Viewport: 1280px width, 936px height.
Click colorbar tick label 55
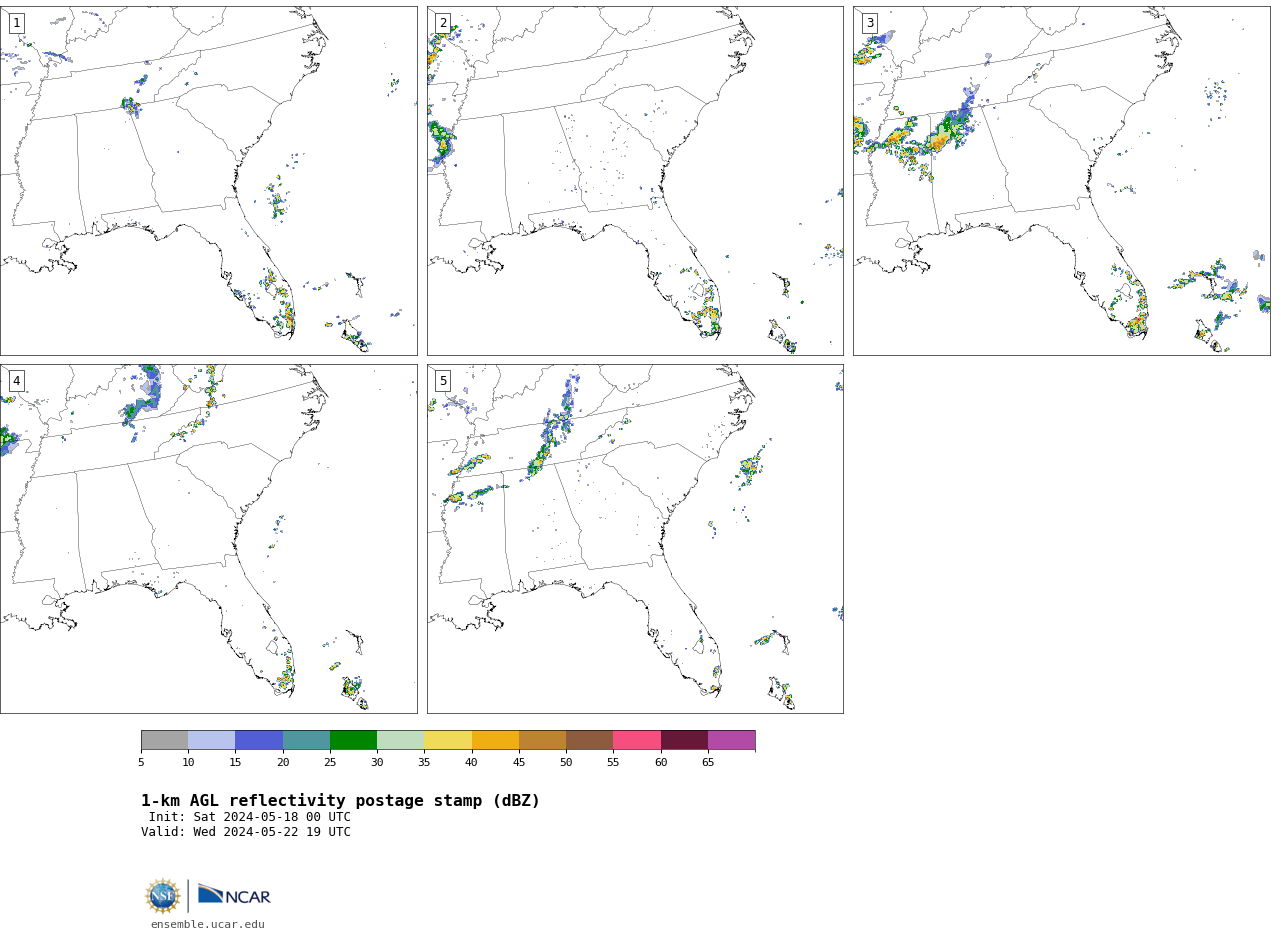tap(613, 763)
